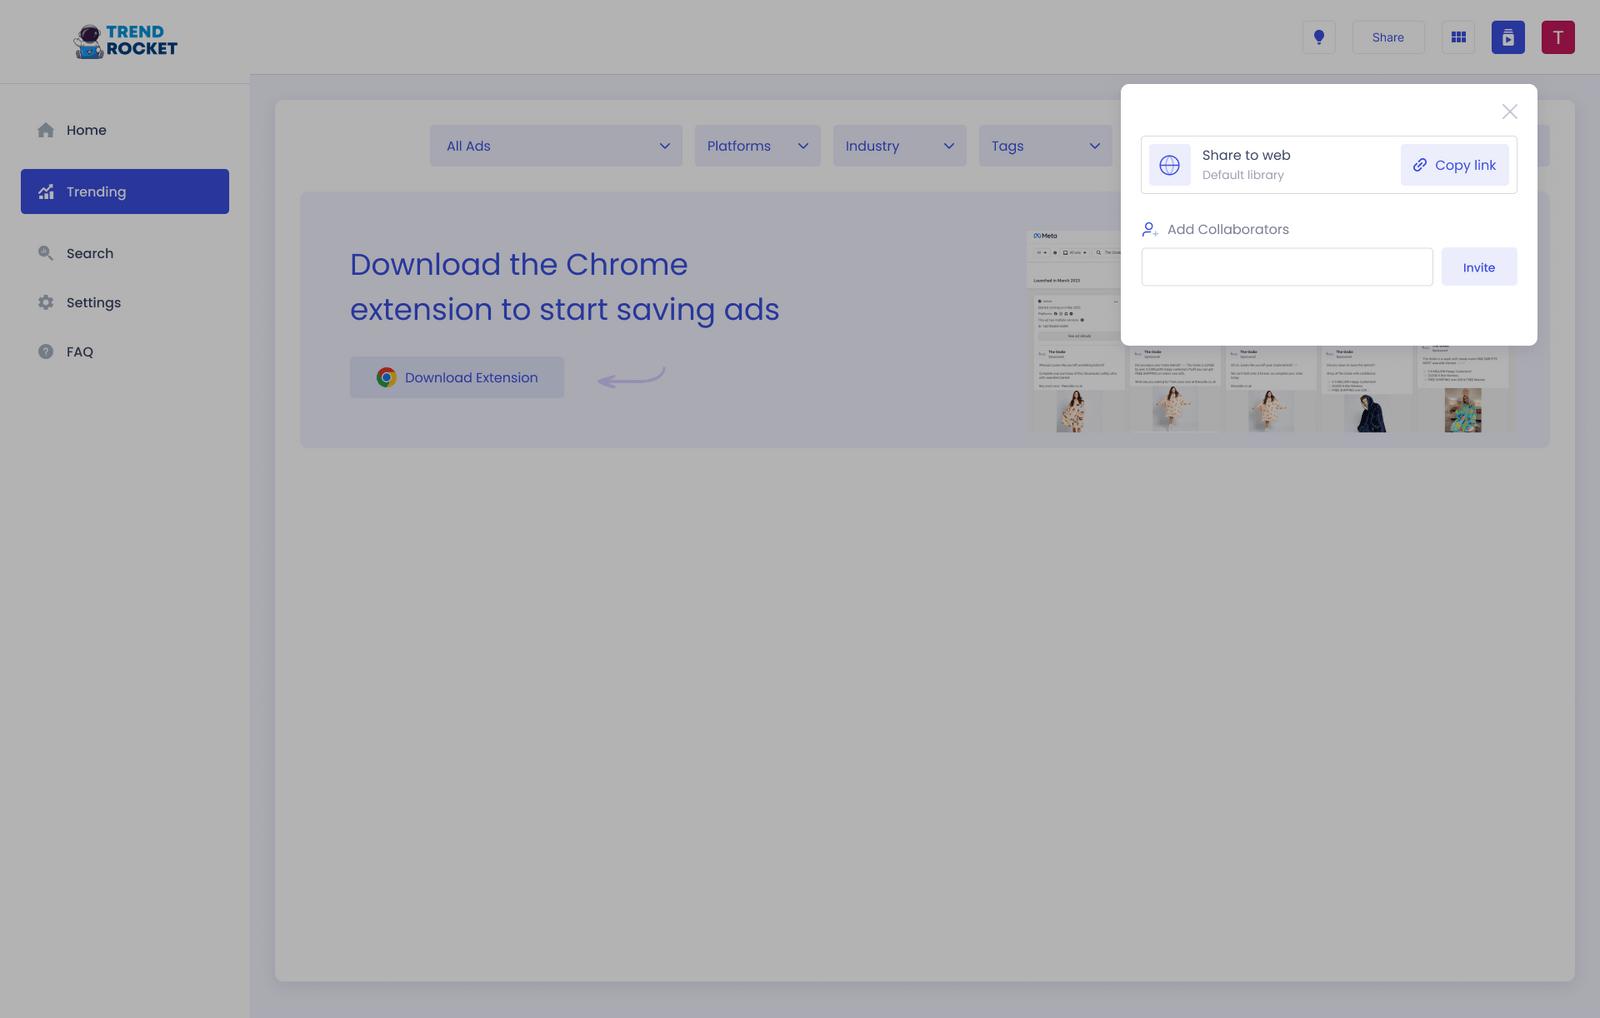Screen dimensions: 1600x1018
Task: Click the globe icon next to Share to web
Action: pyautogui.click(x=1168, y=165)
